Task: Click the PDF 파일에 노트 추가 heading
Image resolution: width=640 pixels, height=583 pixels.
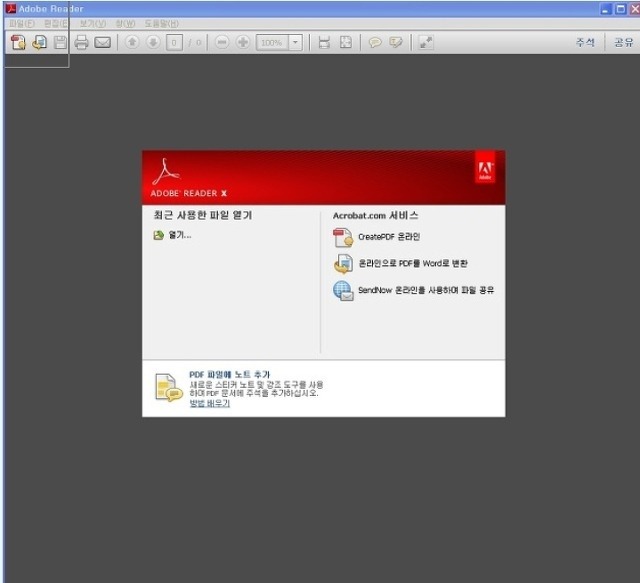Action: [229, 374]
